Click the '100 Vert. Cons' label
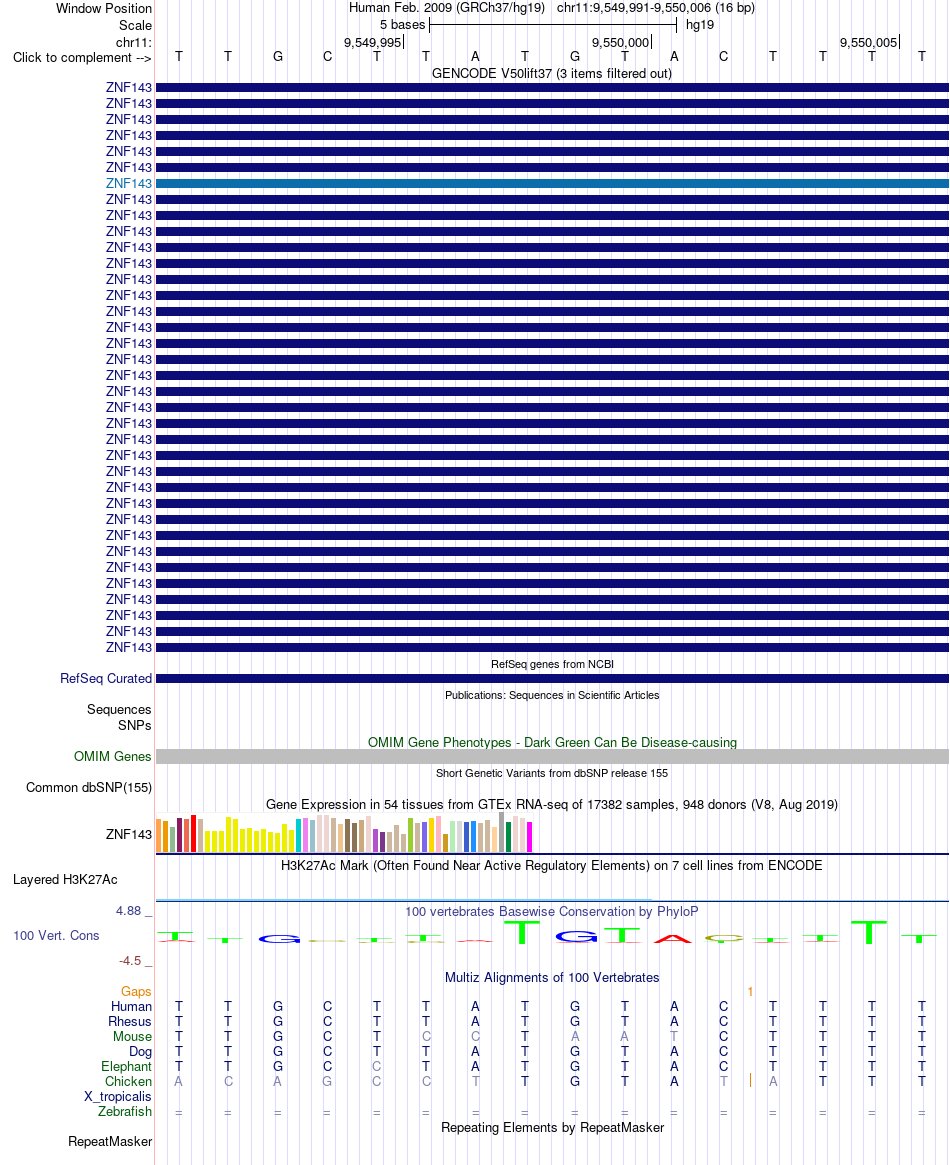The width and height of the screenshot is (950, 1165). (56, 935)
